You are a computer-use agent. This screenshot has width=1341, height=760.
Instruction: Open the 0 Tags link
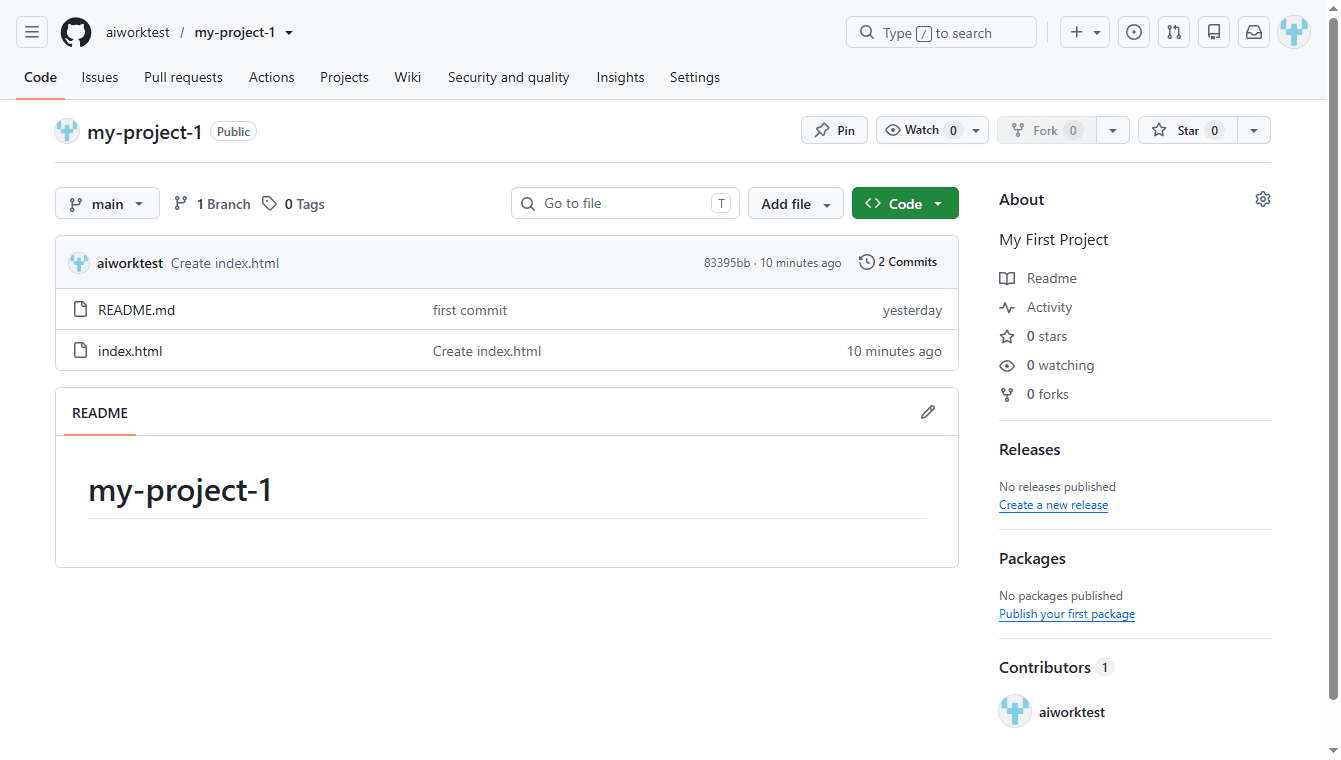pos(294,203)
